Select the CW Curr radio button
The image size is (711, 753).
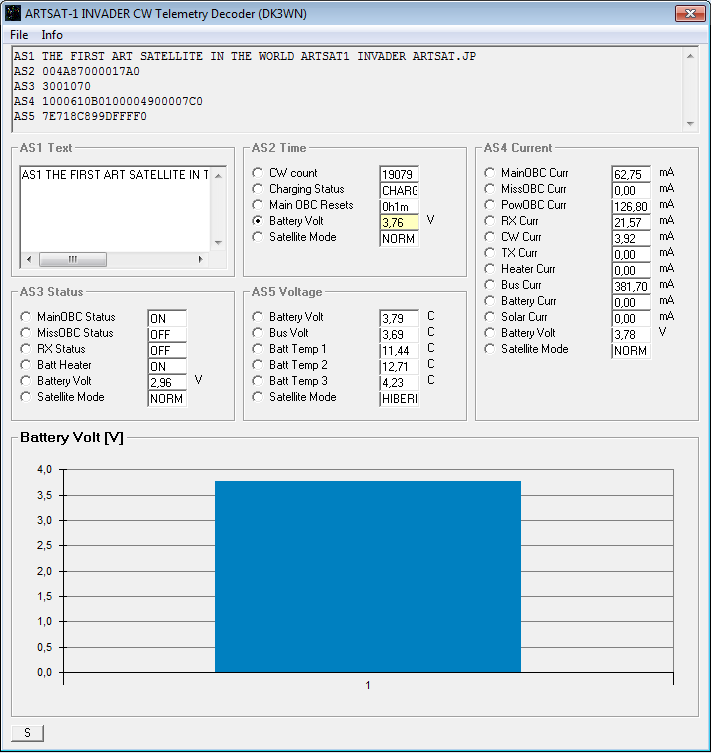[x=490, y=237]
